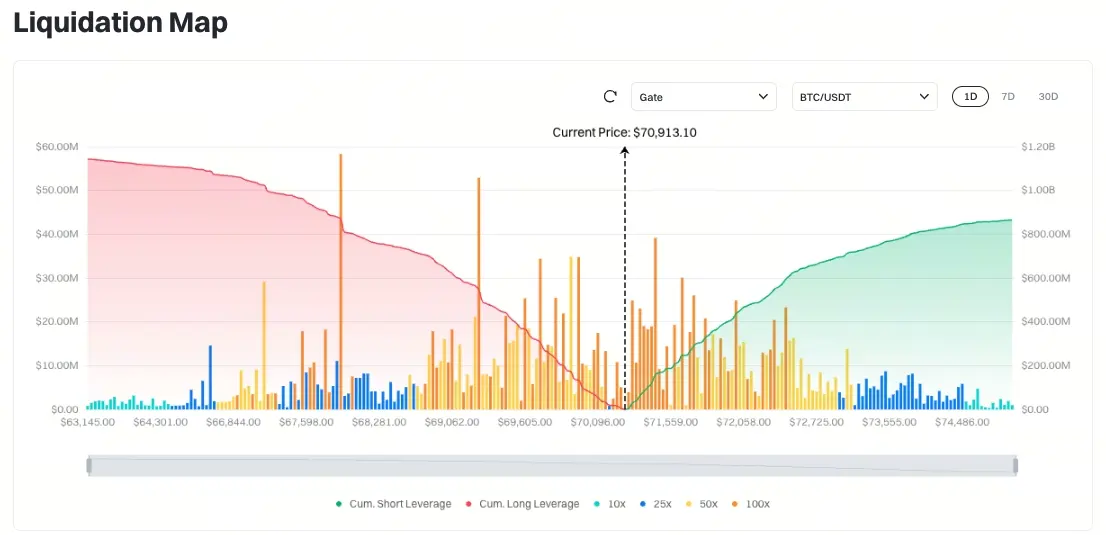1106x535 pixels.
Task: Switch to the 30D time range
Action: click(x=1048, y=97)
